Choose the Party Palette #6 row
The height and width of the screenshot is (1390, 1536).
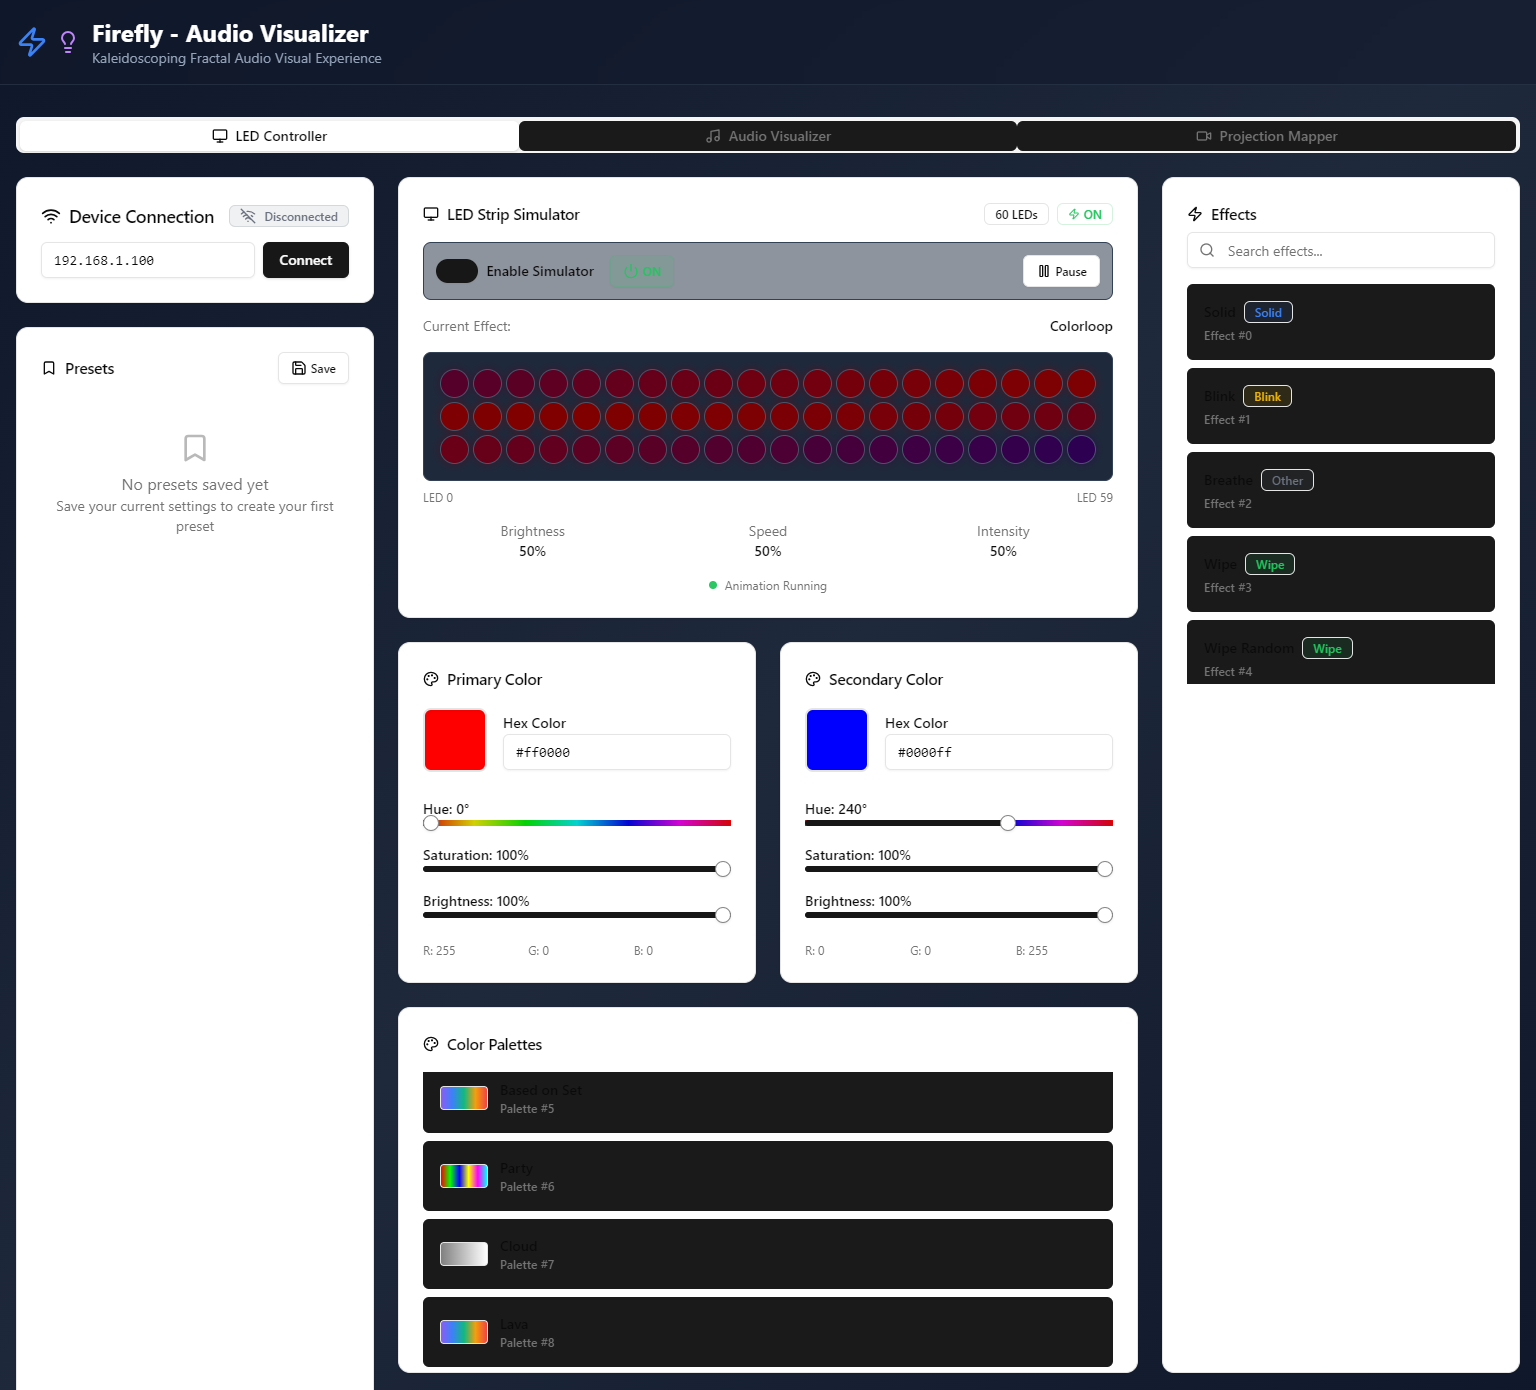tap(768, 1176)
